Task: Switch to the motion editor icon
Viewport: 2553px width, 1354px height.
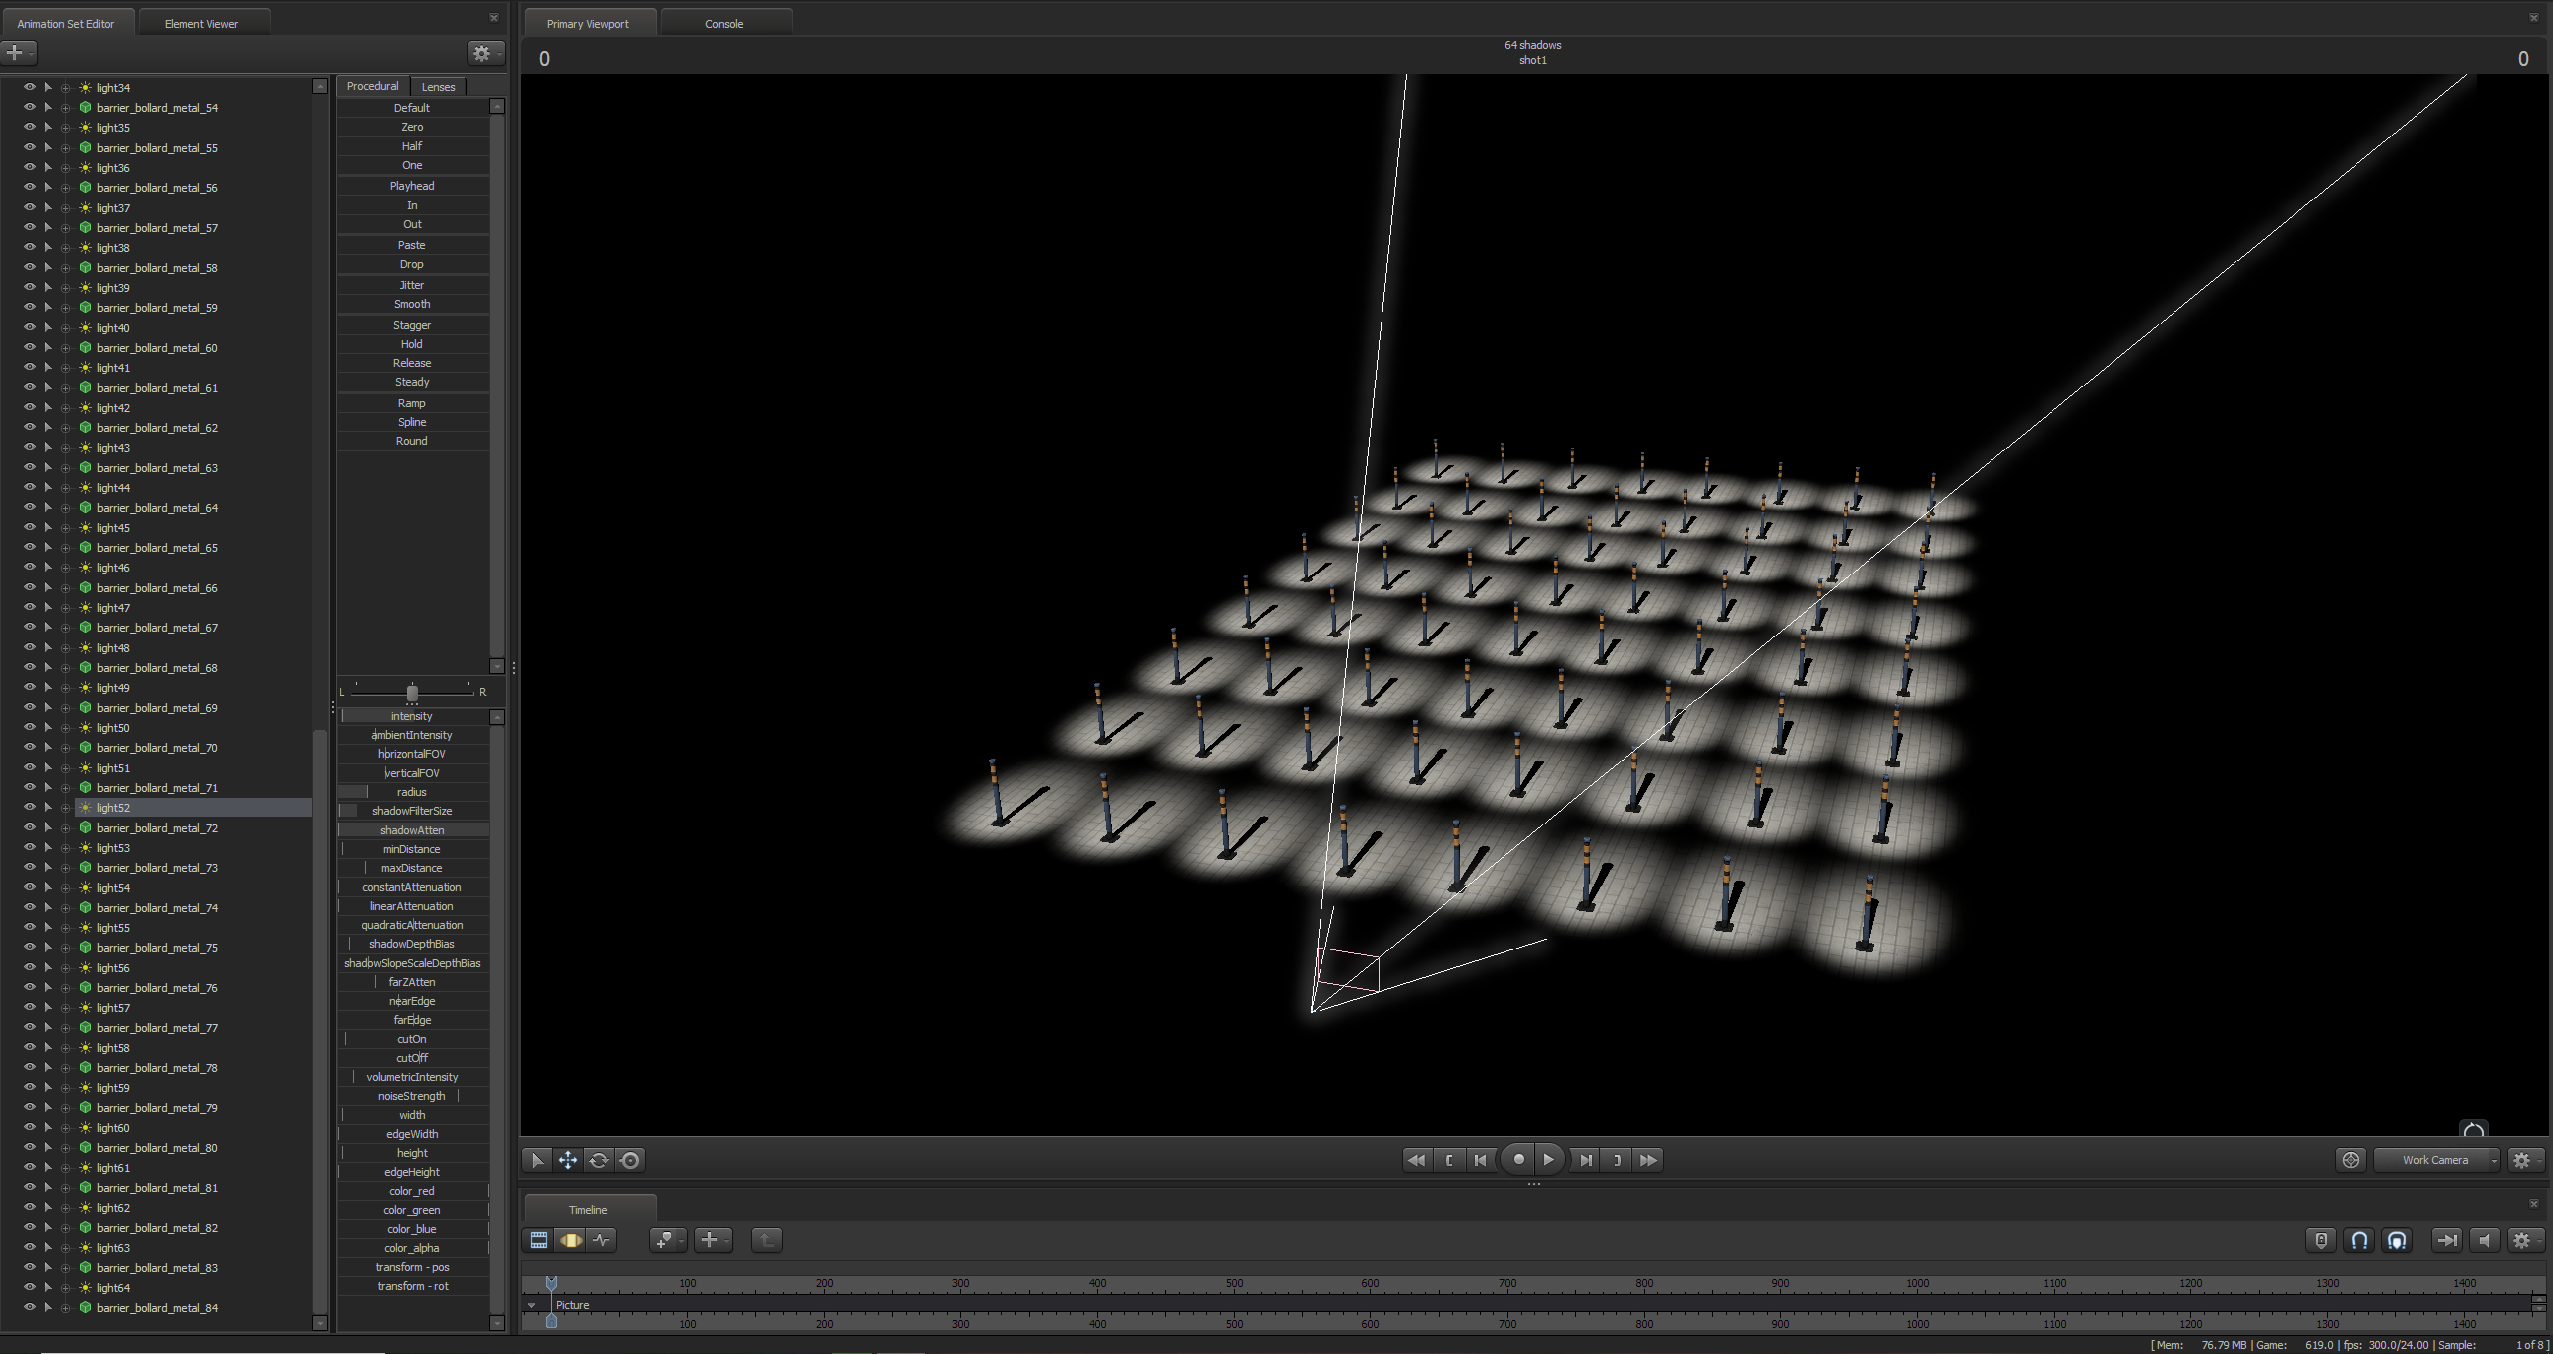Action: point(571,1240)
